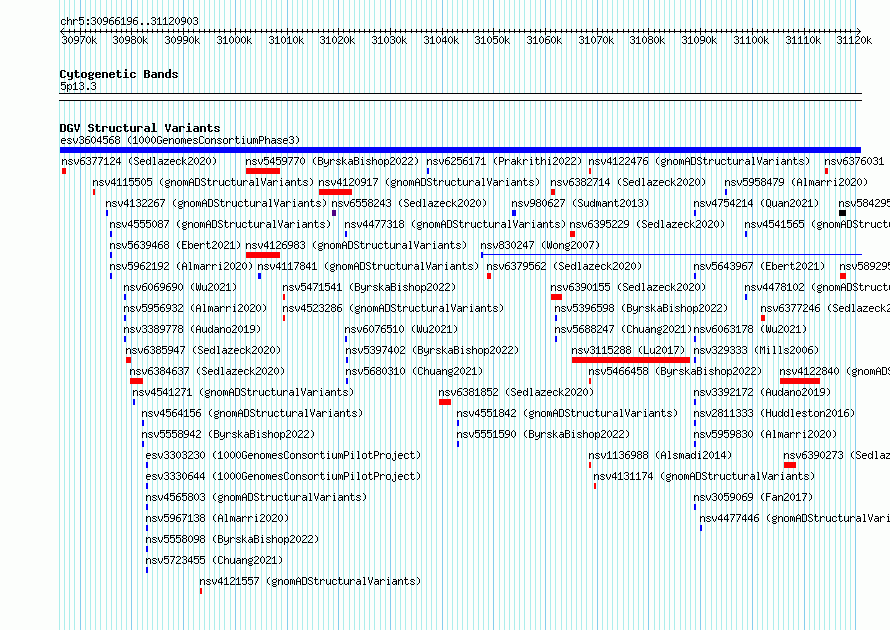
Task: Click nsv4117841 variant label
Action: click(368, 266)
